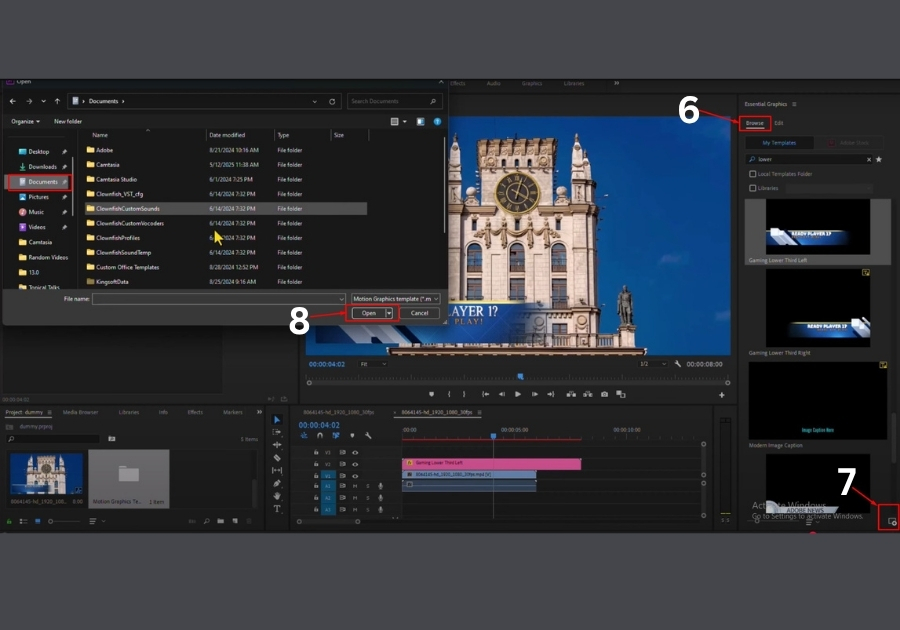Screen dimensions: 900x630
Task: Enable the Libraries checkbox
Action: click(753, 187)
